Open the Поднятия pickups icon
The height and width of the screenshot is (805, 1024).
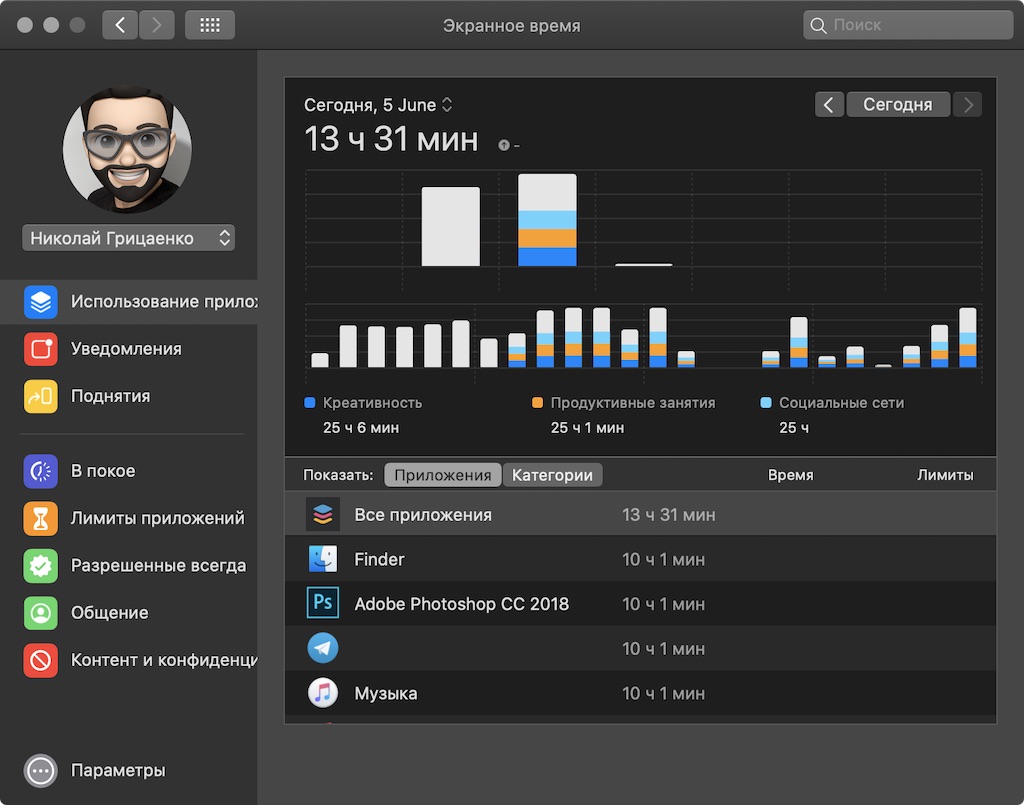[x=40, y=396]
